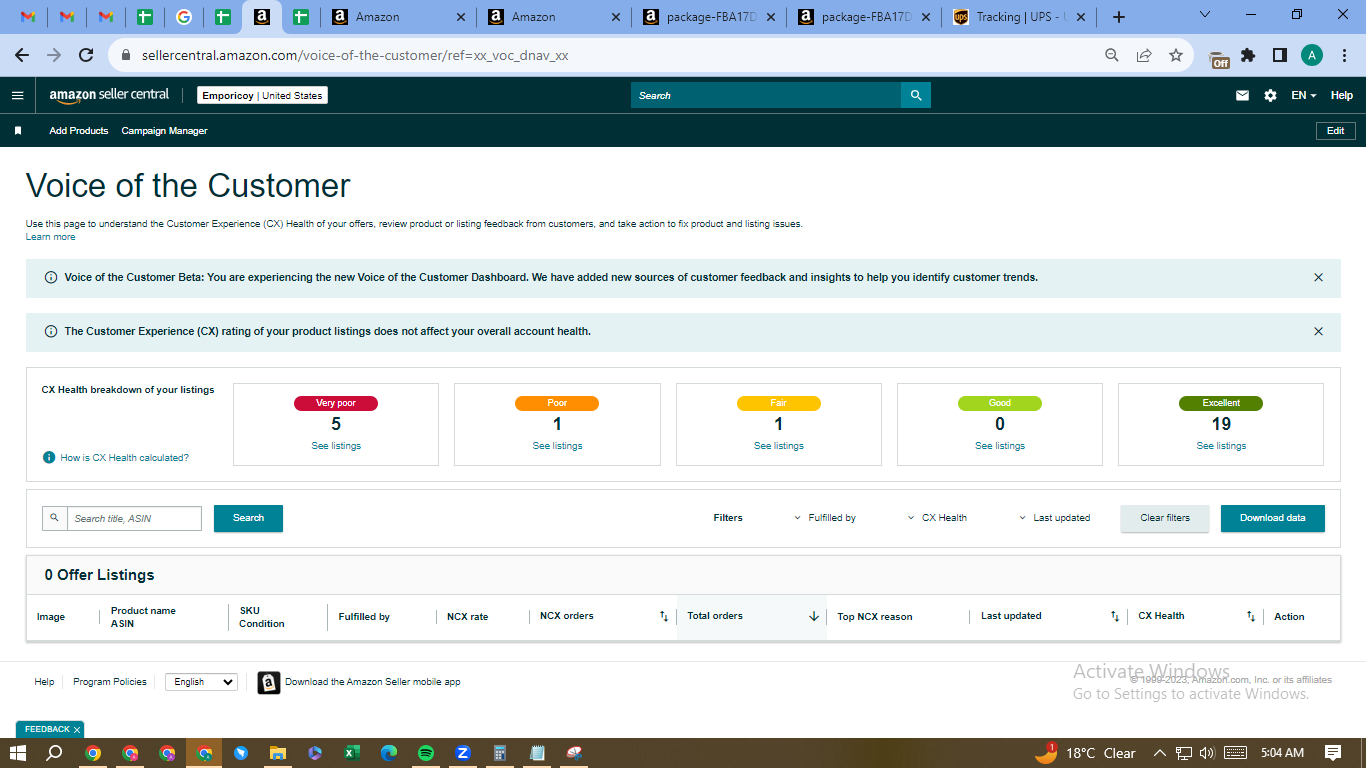Viewport: 1366px width, 768px height.
Task: Open the Seller Central hamburger menu
Action: pos(17,96)
